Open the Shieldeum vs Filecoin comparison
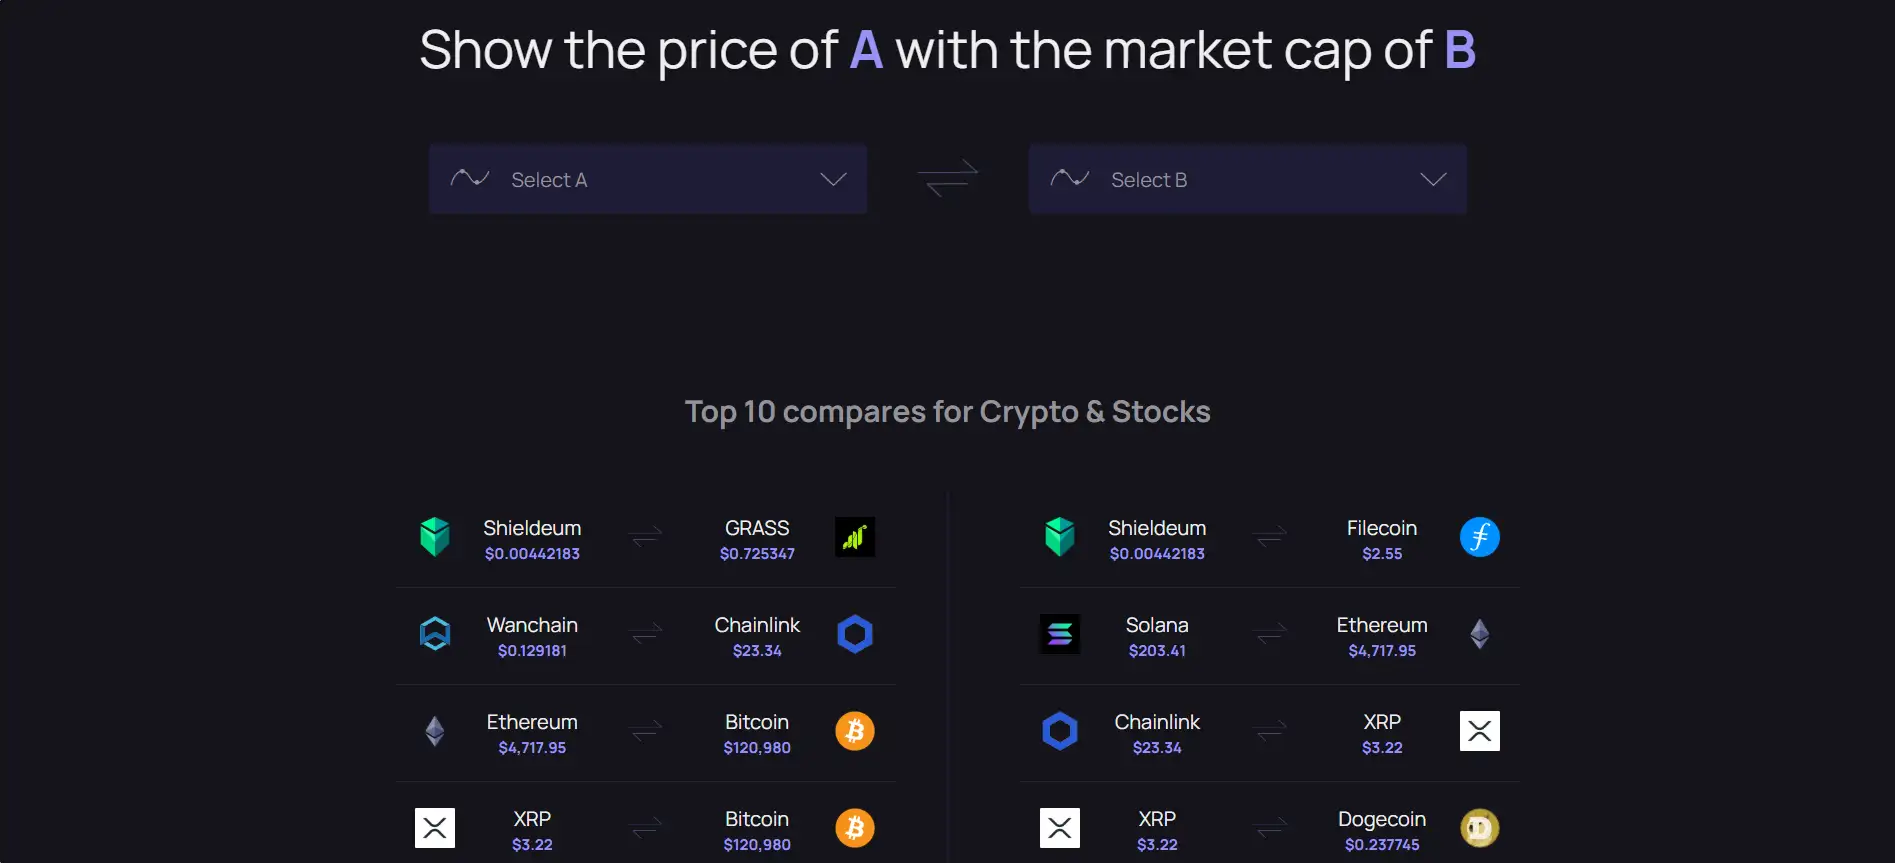The image size is (1895, 863). tap(1270, 538)
